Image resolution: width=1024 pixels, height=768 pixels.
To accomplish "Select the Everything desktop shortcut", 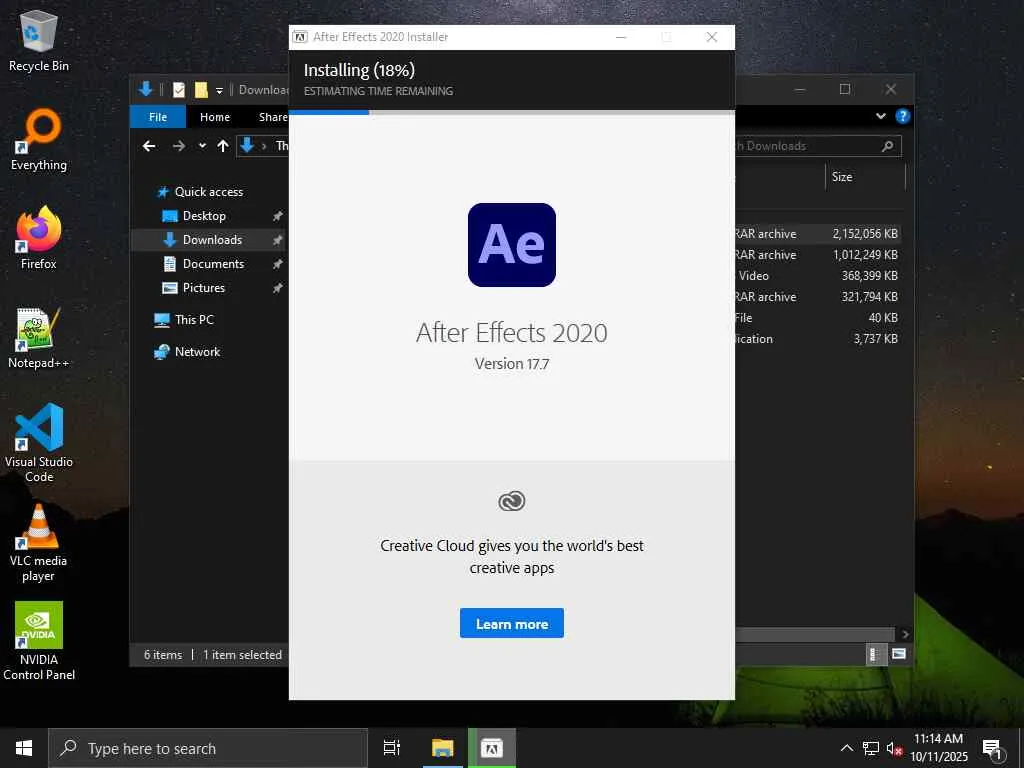I will click(x=39, y=140).
